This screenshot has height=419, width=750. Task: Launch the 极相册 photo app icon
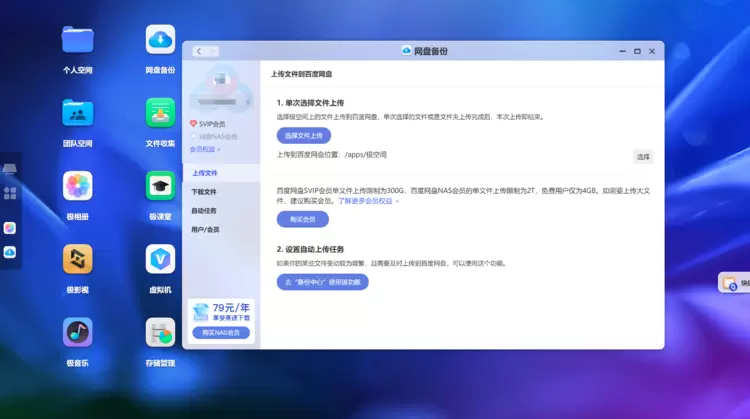78,186
